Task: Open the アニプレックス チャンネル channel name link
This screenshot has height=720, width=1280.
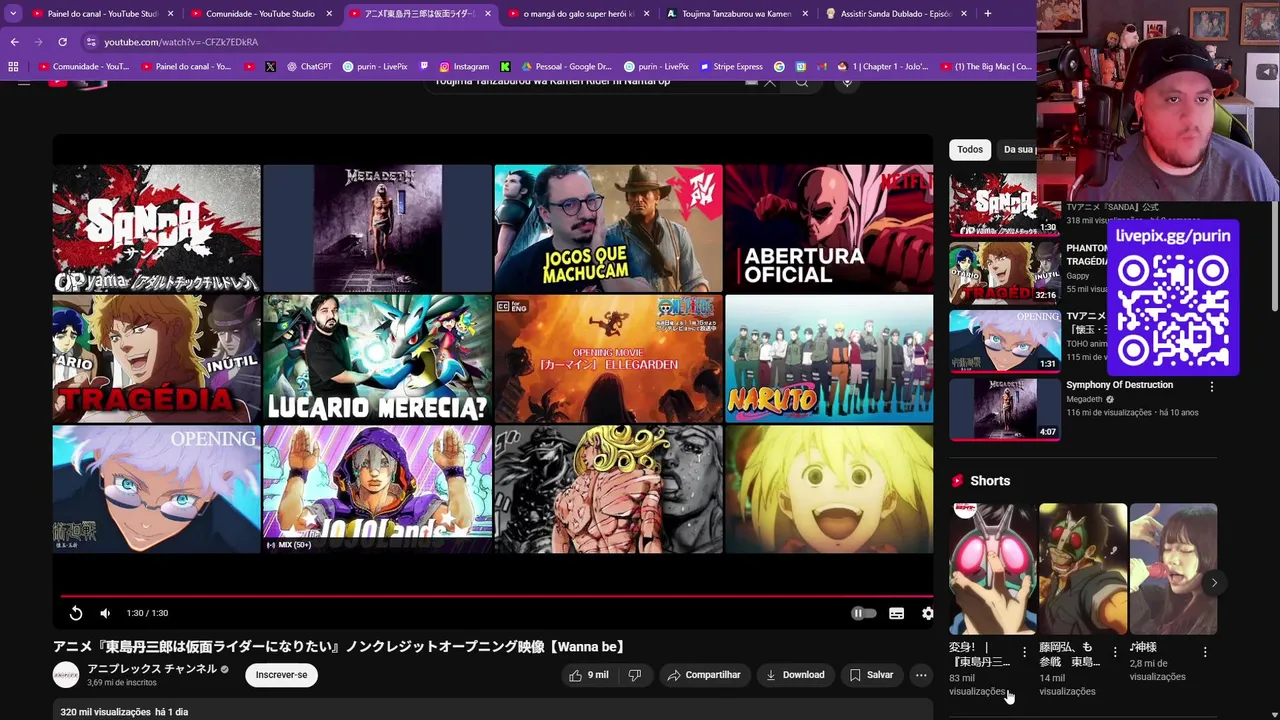Action: coord(151,669)
